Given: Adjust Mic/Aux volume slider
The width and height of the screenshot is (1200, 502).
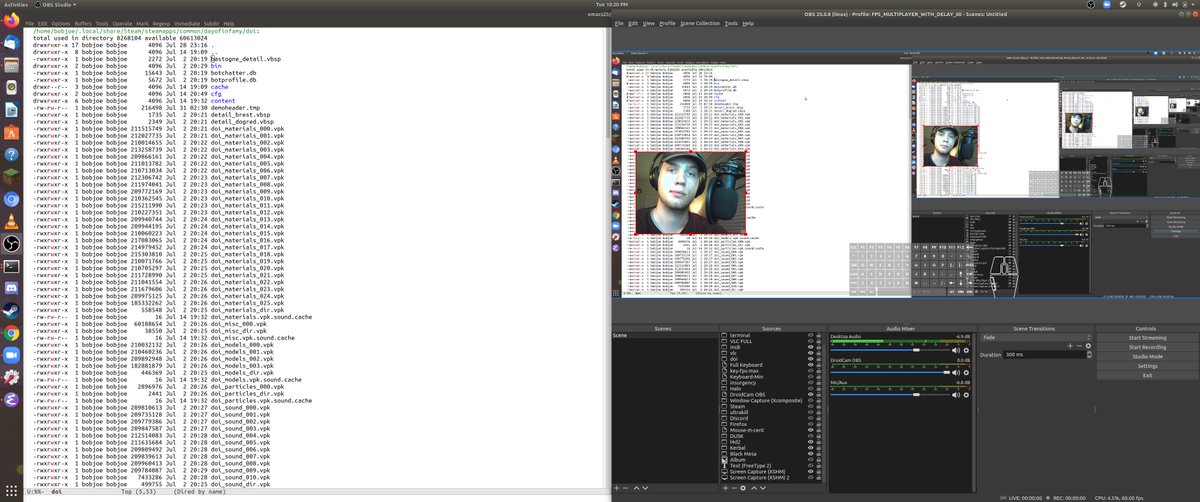Looking at the screenshot, I should coord(890,395).
